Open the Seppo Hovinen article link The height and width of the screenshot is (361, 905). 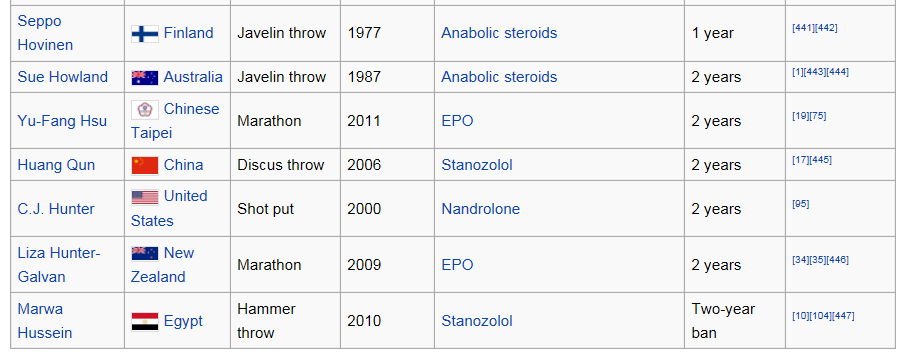pyautogui.click(x=45, y=33)
